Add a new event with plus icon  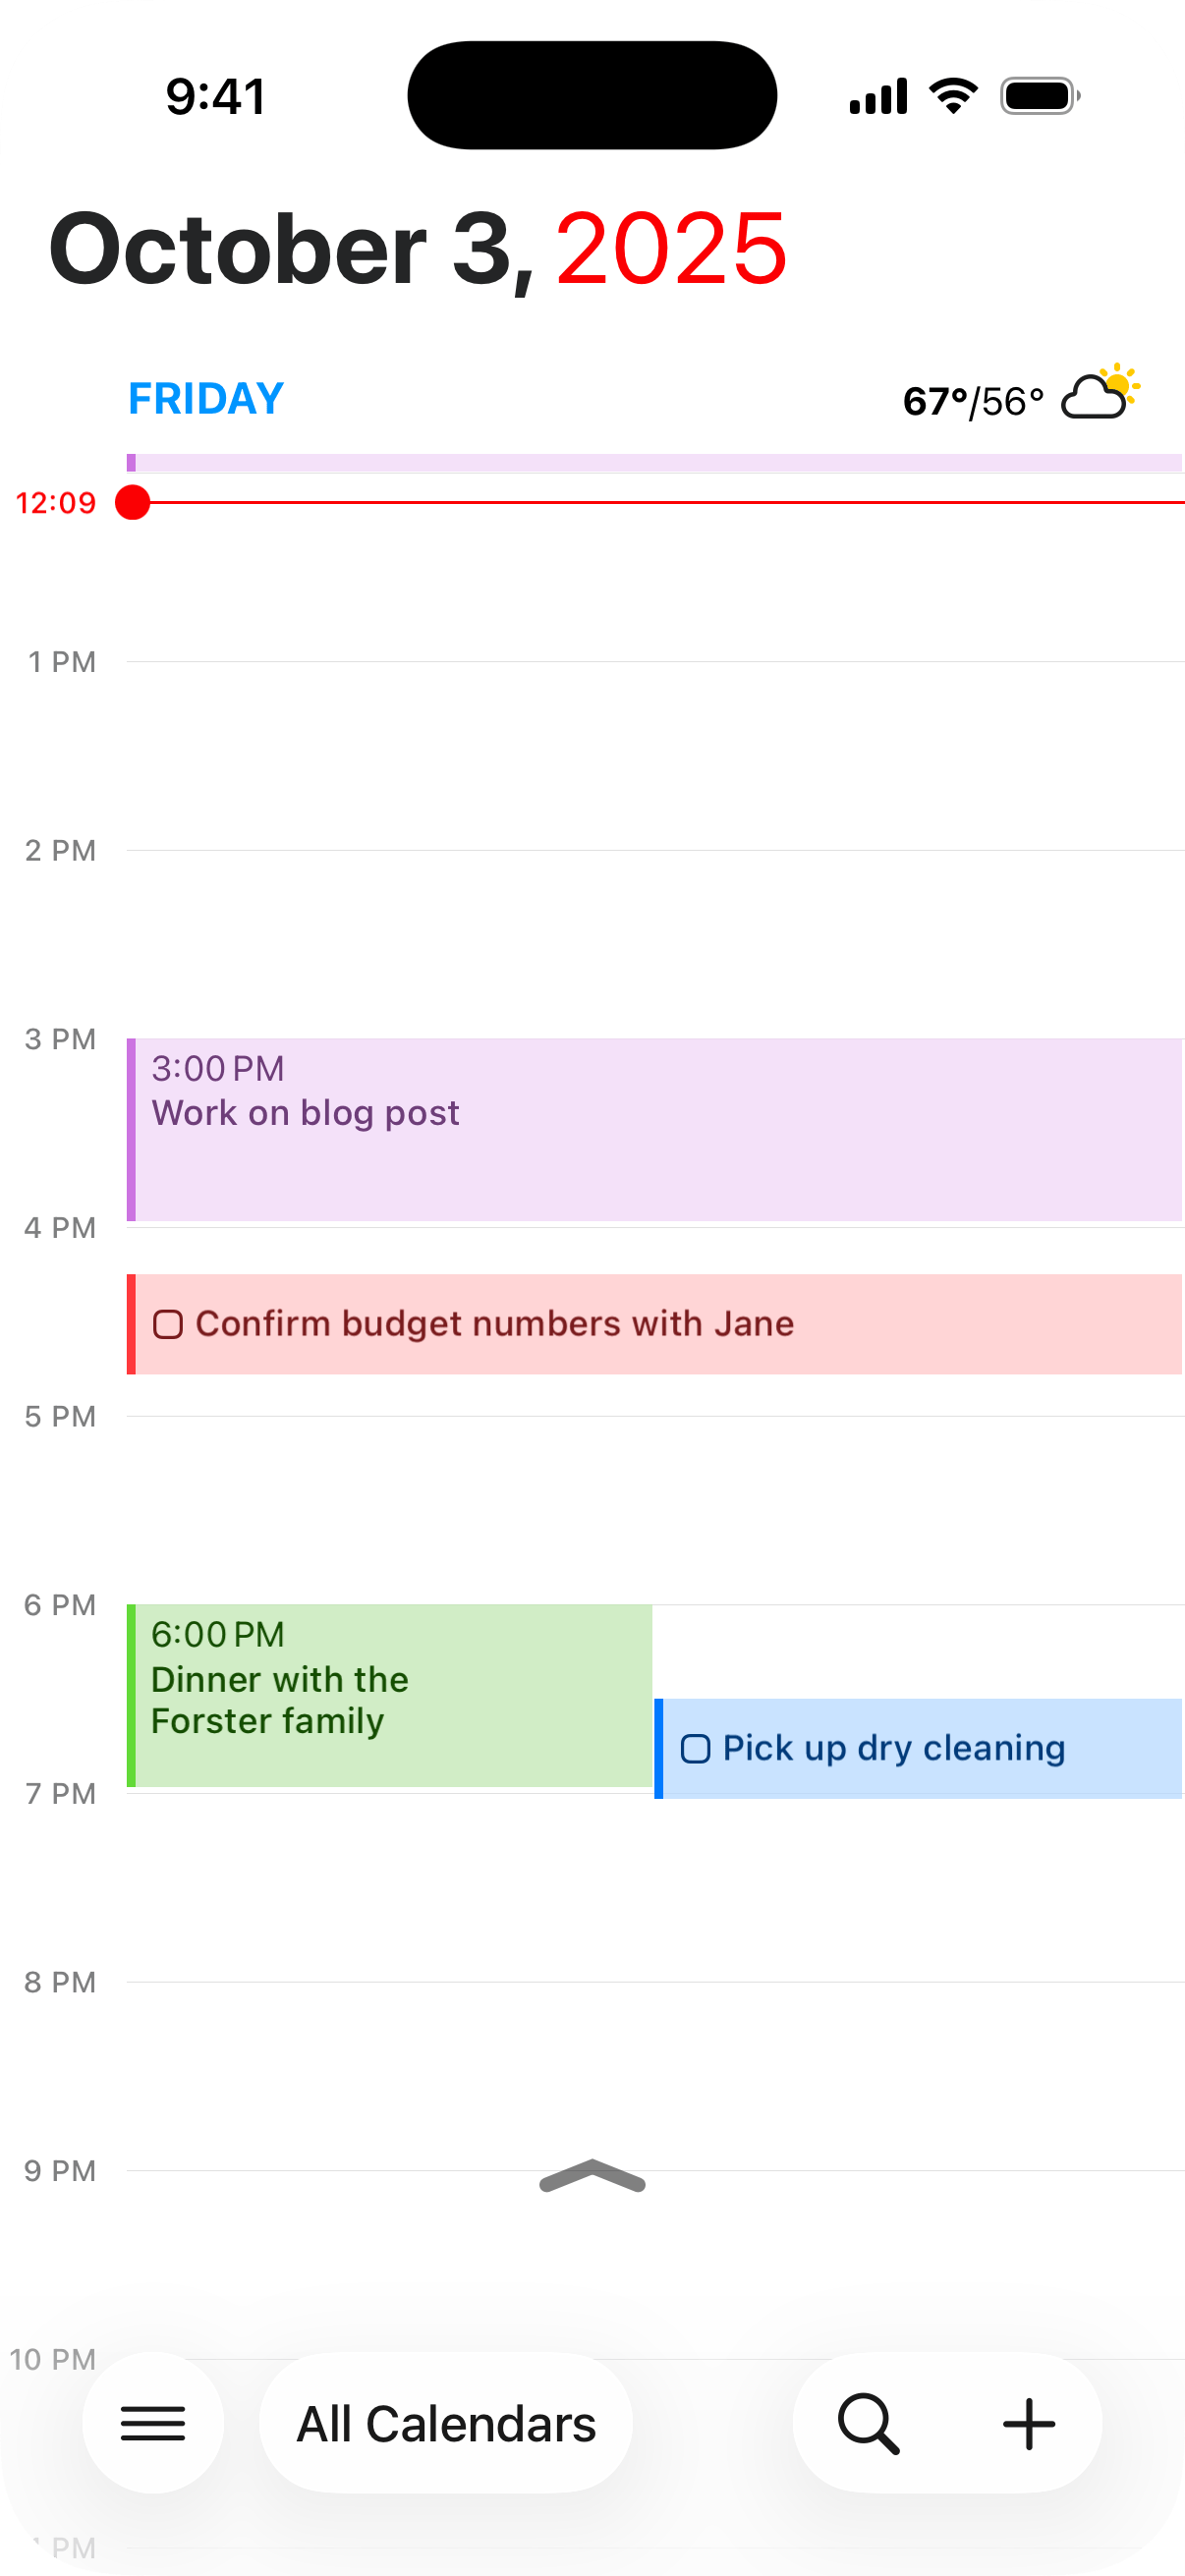(1029, 2423)
